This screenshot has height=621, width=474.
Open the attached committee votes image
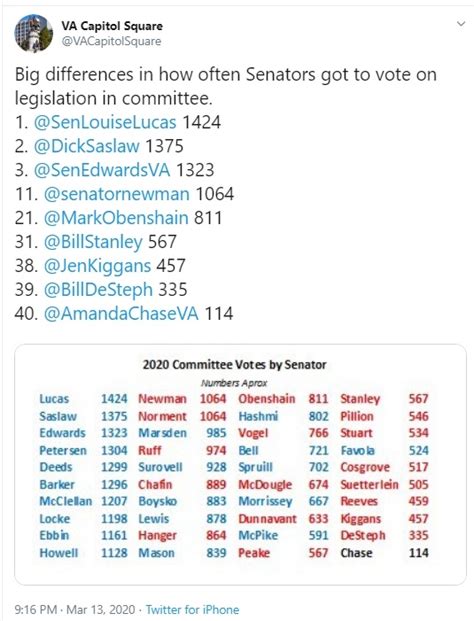(240, 465)
